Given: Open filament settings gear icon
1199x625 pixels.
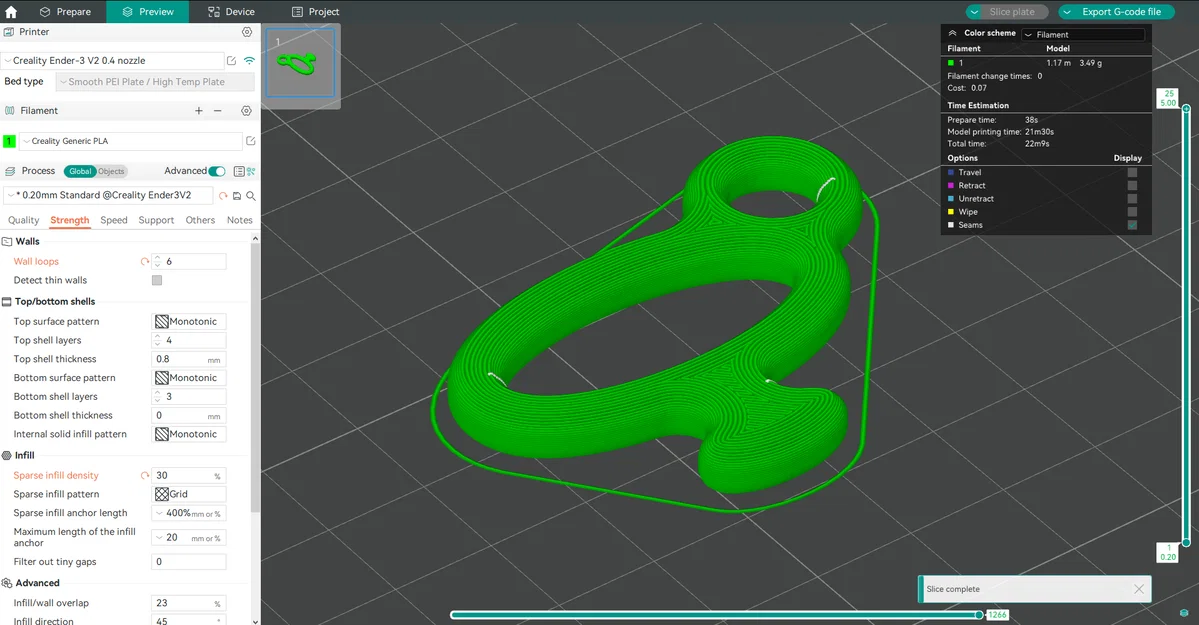Looking at the screenshot, I should [x=246, y=111].
